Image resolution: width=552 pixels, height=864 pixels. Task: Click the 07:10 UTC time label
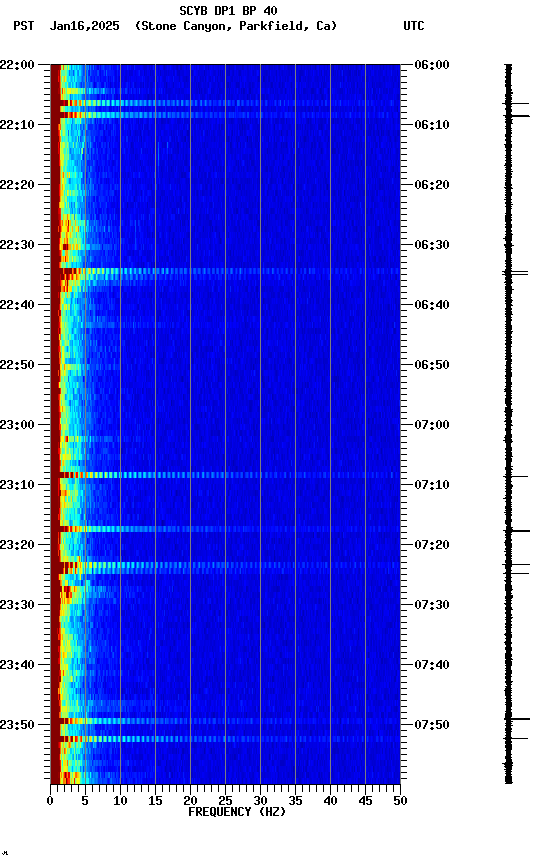tap(432, 485)
